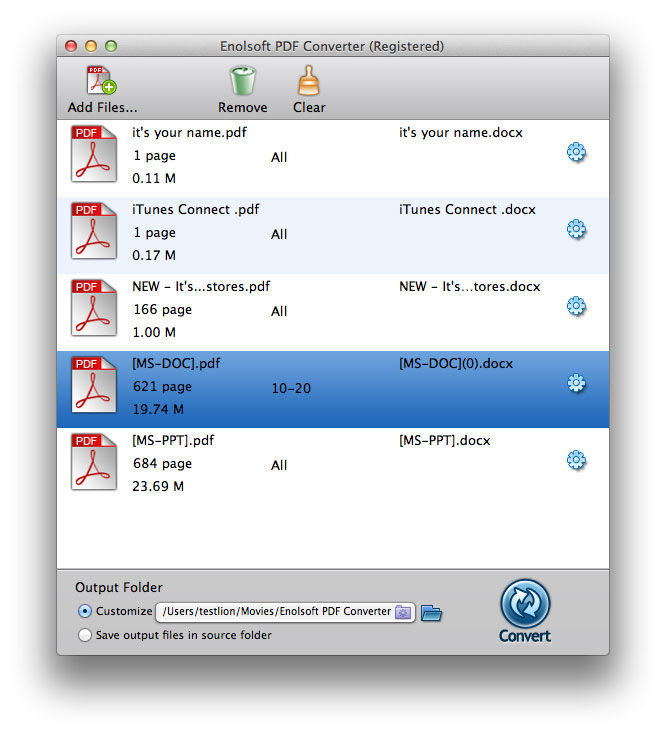Image resolution: width=666 pixels, height=734 pixels.
Task: Select file name NEW - It's...stores.pdf
Action: [201, 286]
